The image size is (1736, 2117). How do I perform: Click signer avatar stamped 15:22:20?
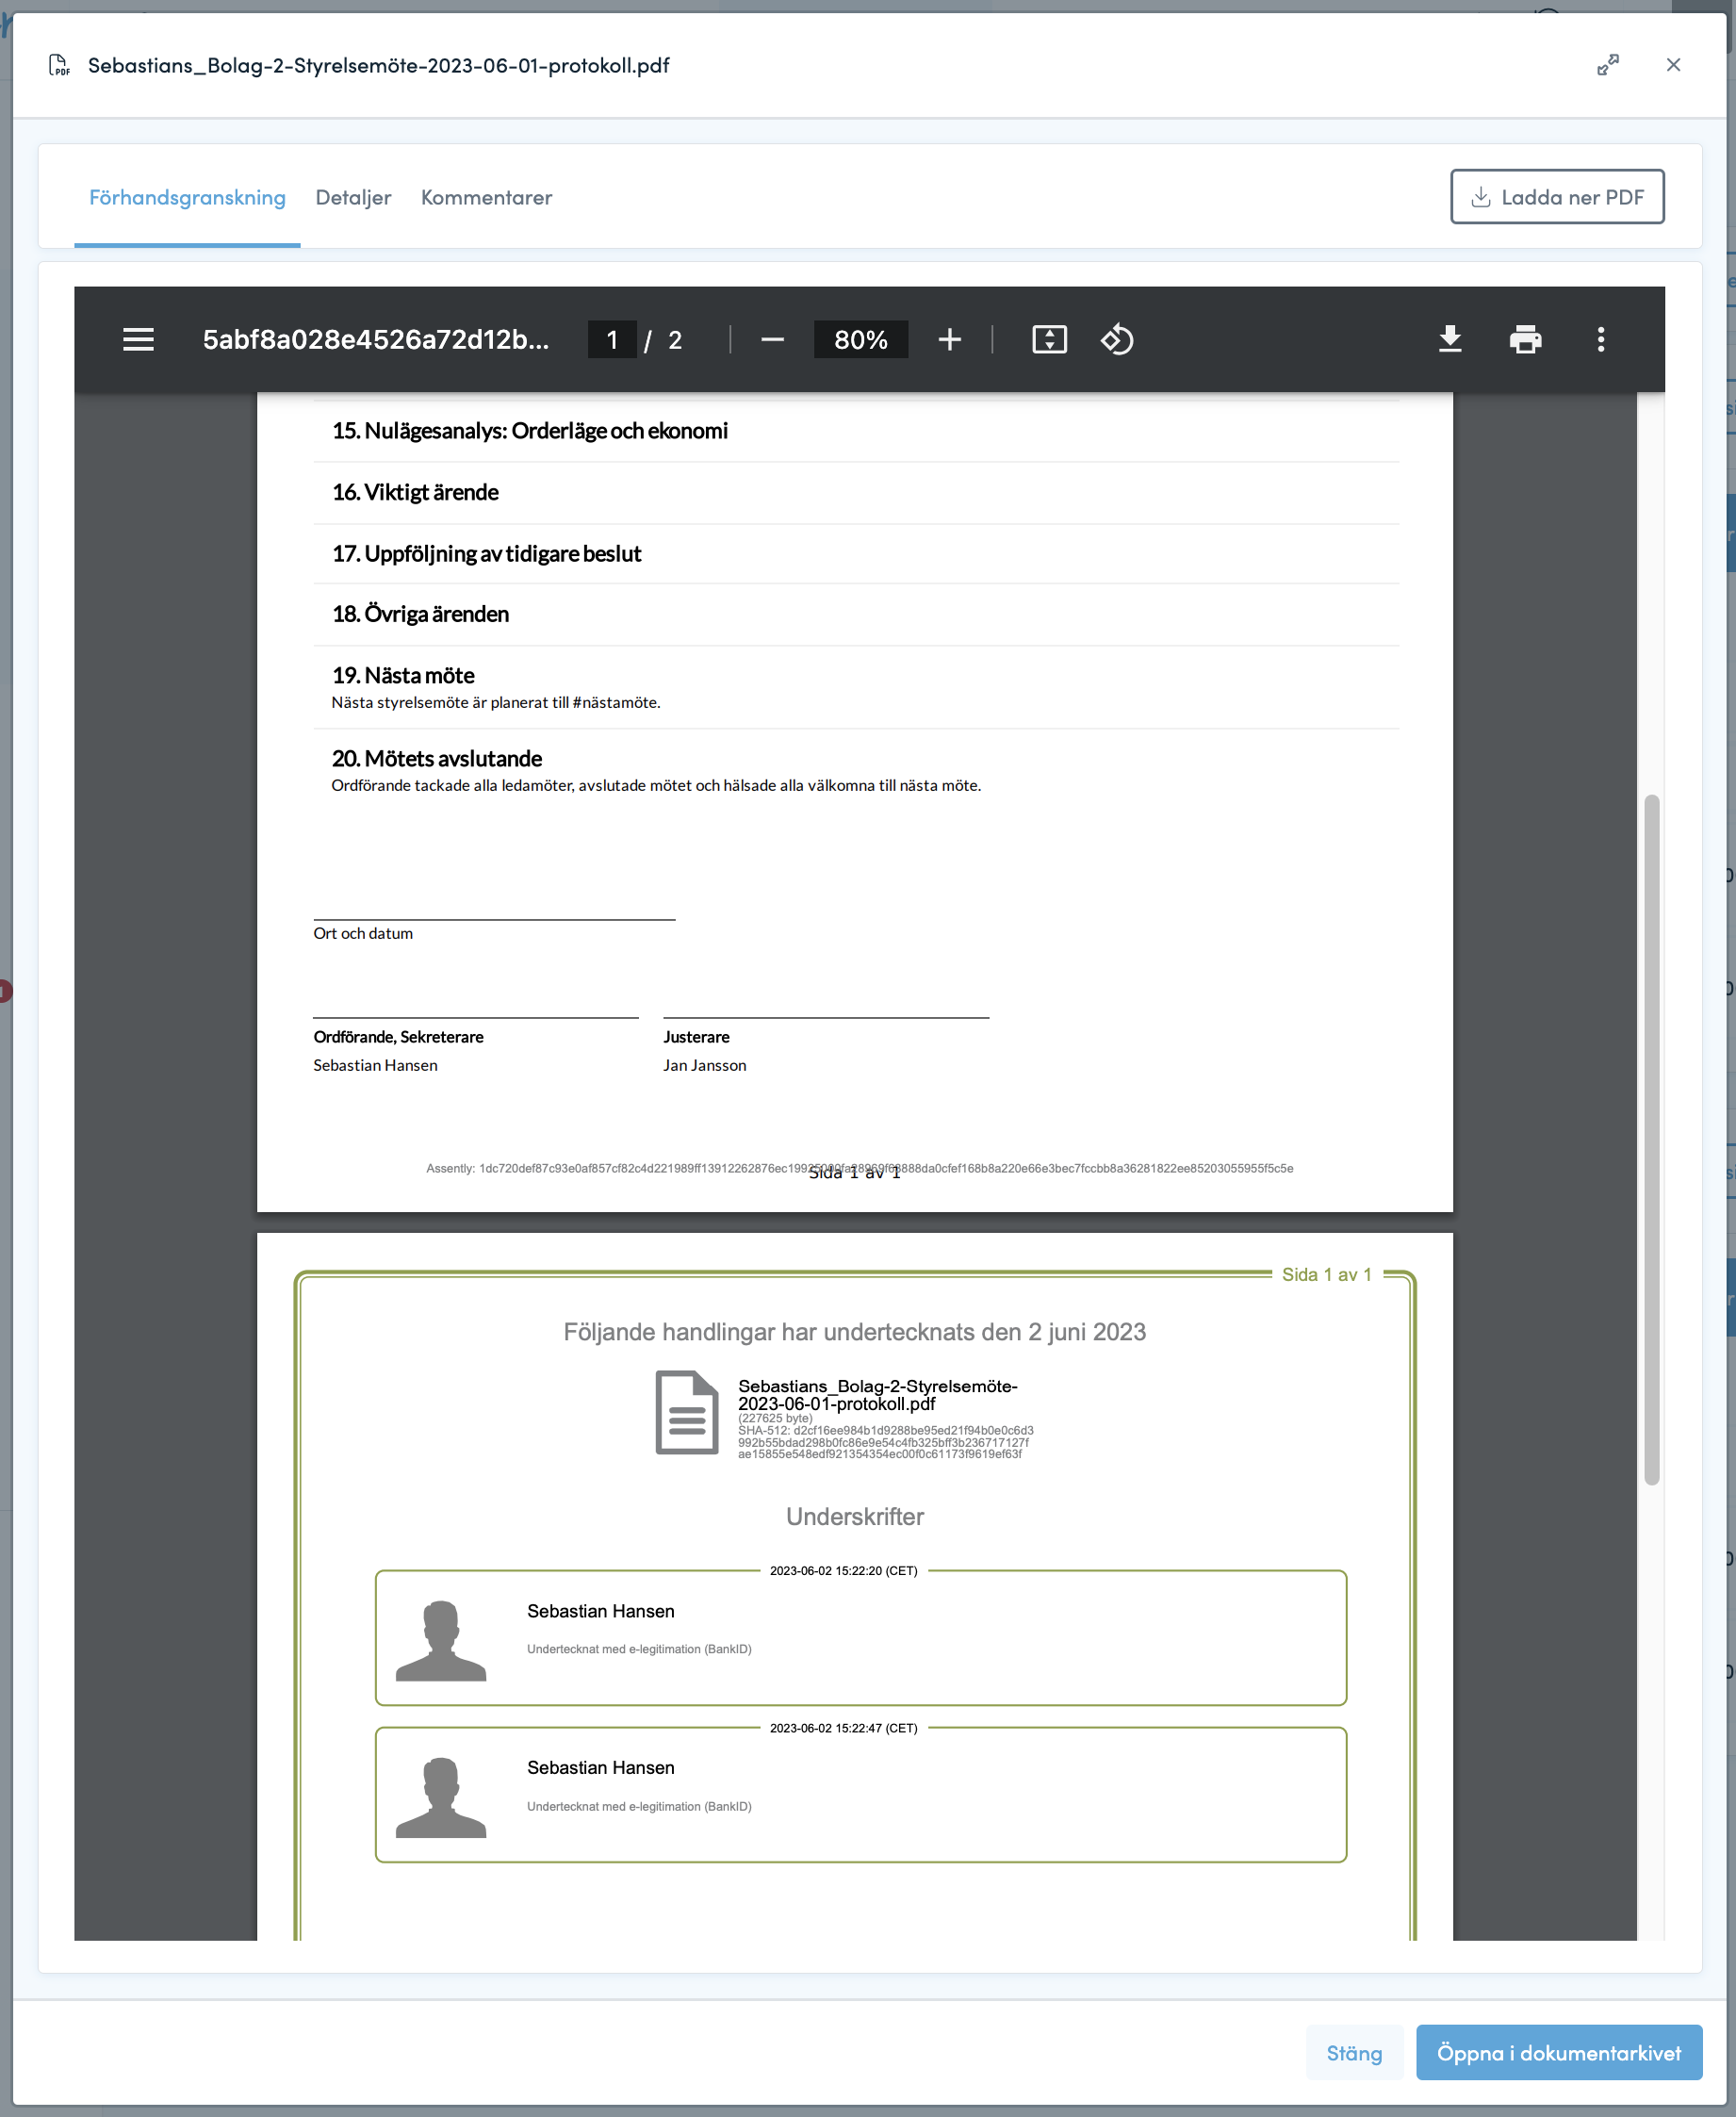(441, 1641)
